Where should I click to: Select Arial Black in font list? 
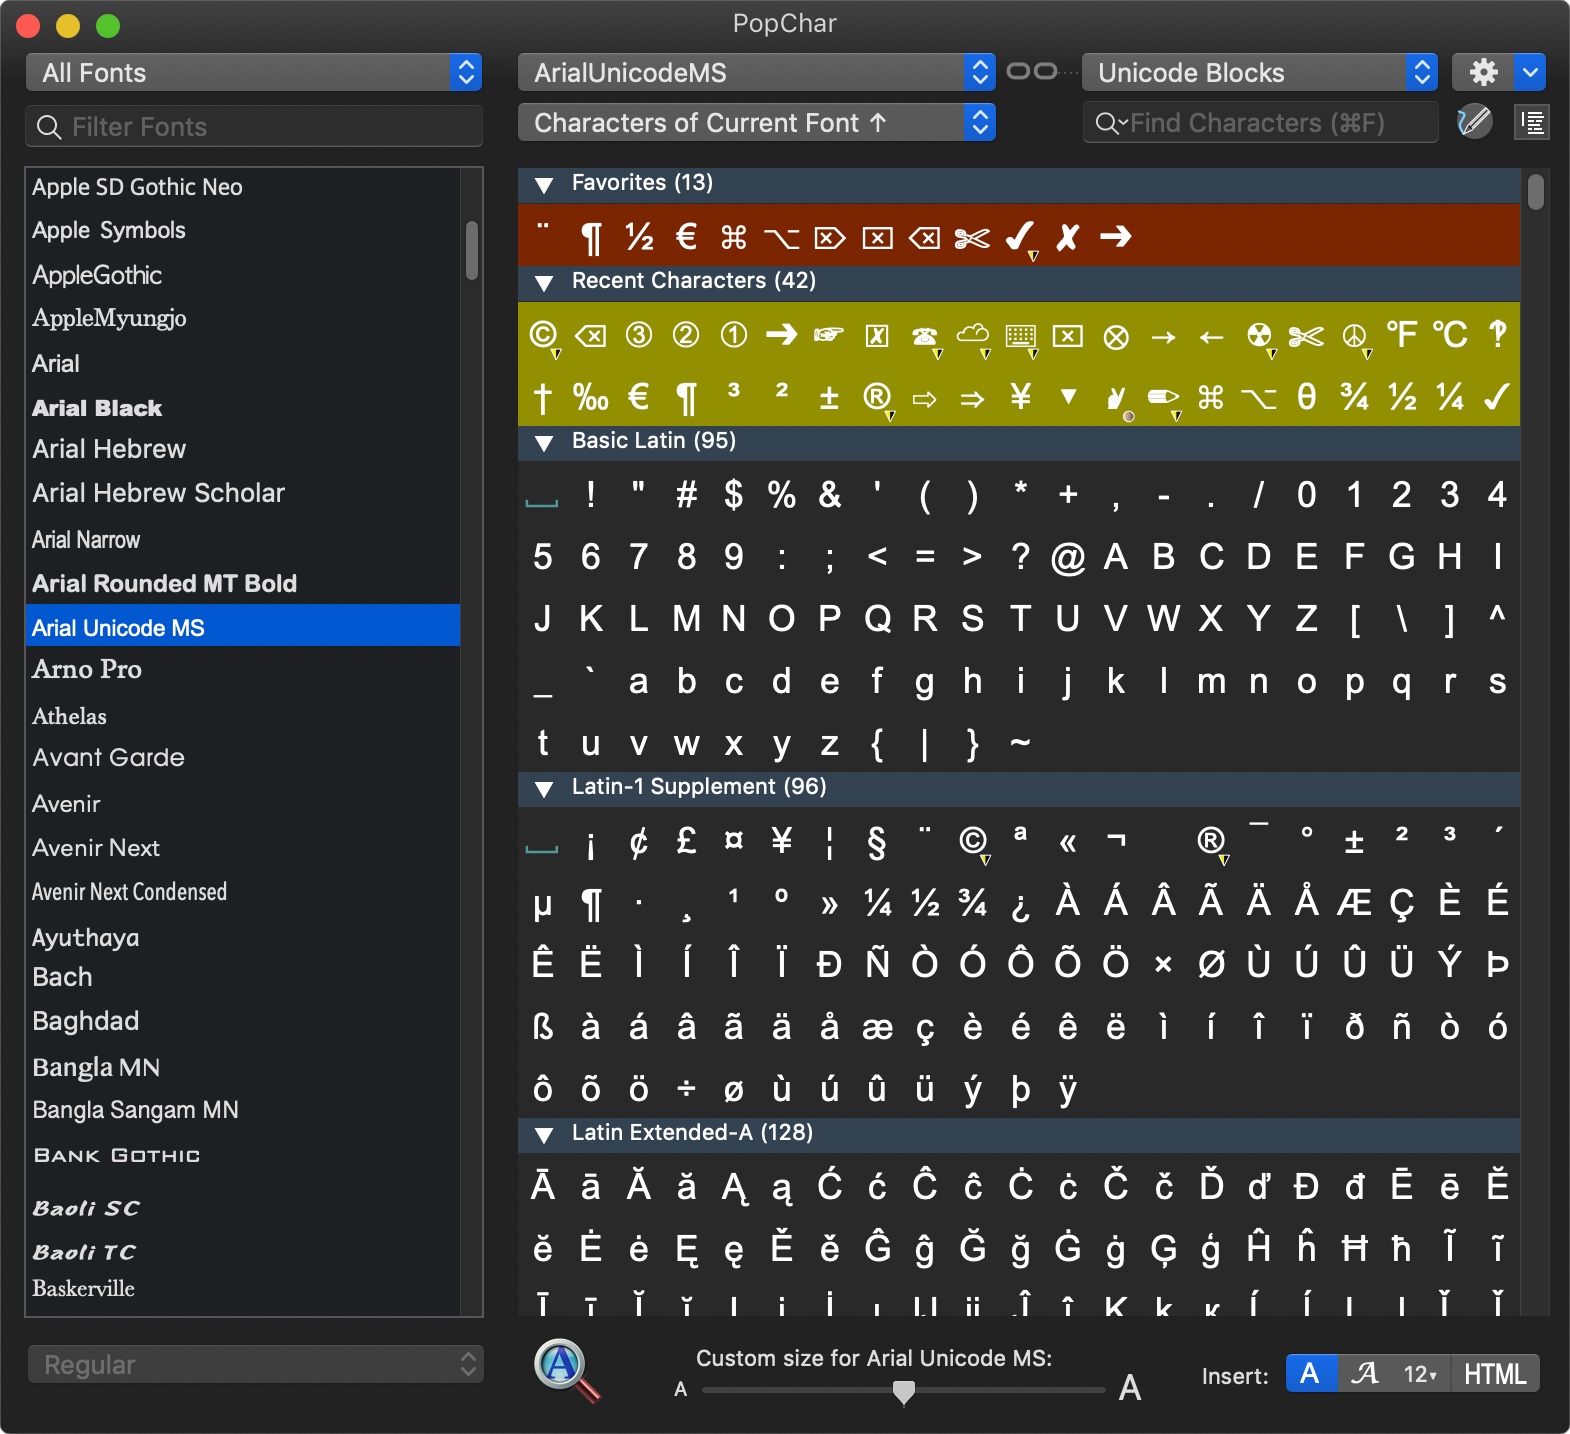click(97, 408)
